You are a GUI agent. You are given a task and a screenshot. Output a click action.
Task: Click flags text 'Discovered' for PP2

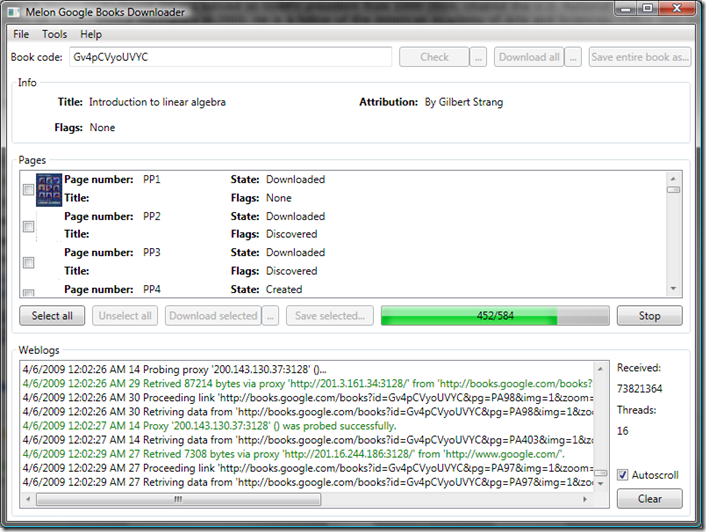292,234
